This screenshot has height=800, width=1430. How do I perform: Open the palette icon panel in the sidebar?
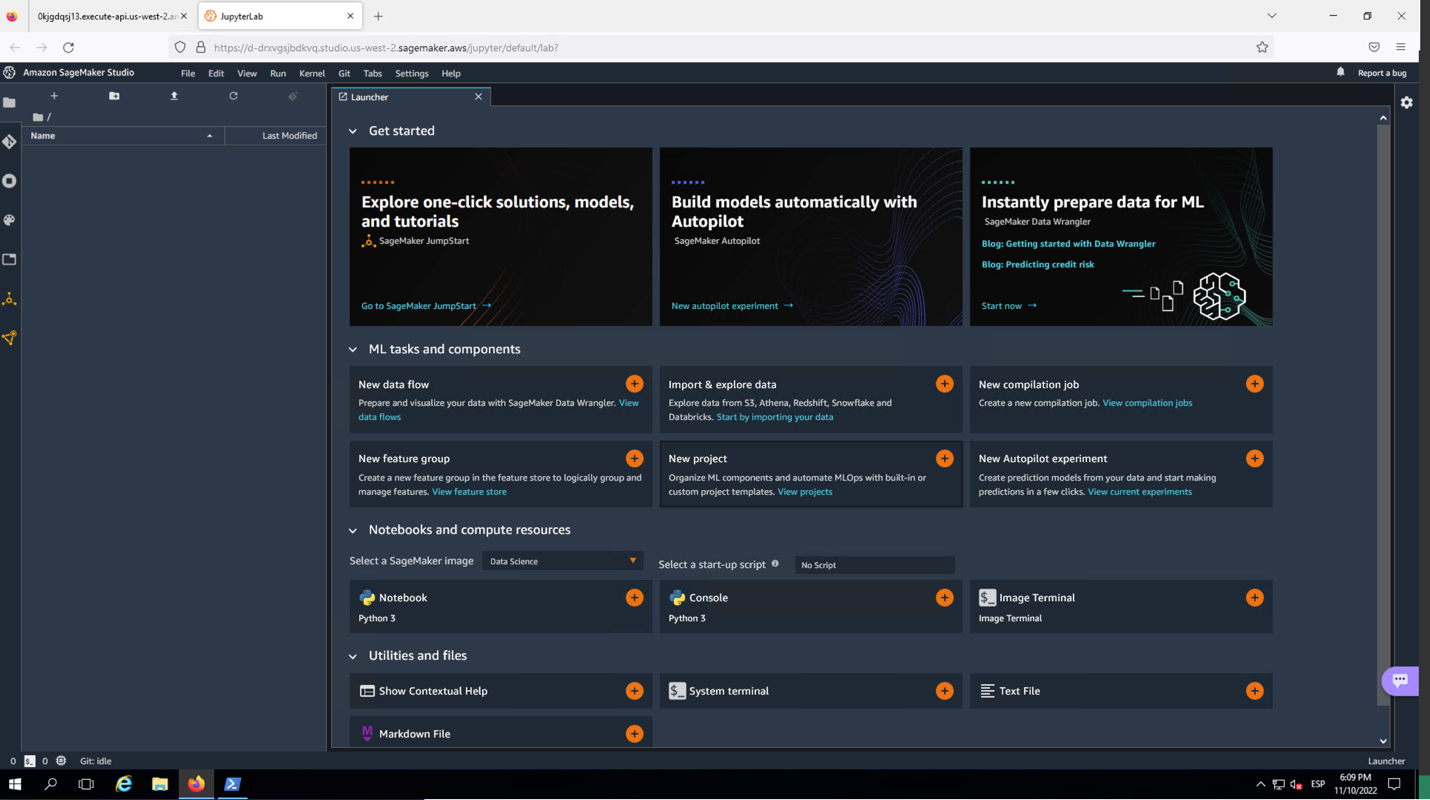10,220
